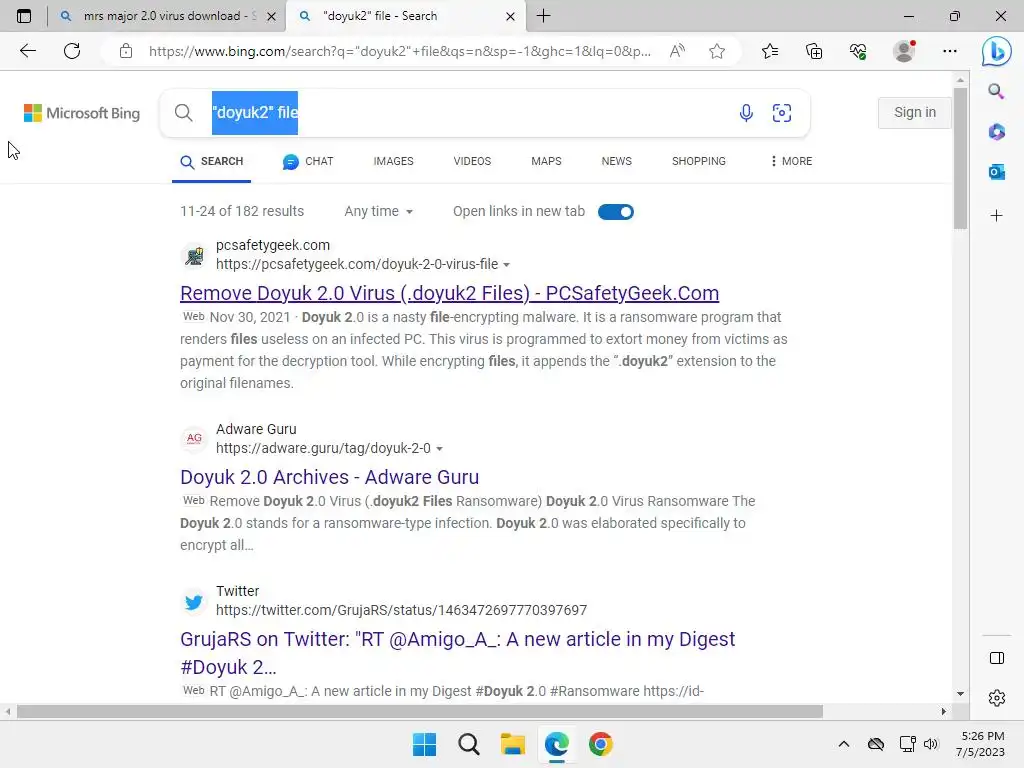Switch to the NEWS tab
Screen dimensions: 1024x768
(x=616, y=161)
